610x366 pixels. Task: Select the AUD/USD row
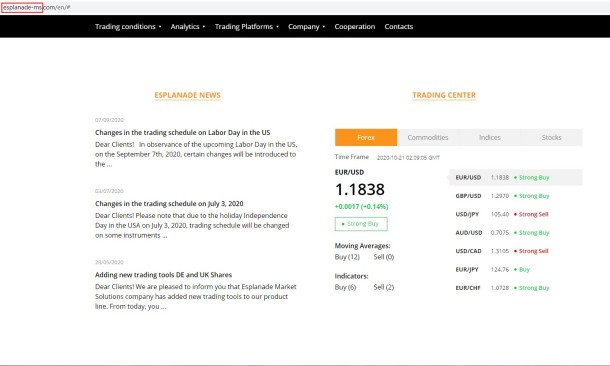click(x=516, y=233)
